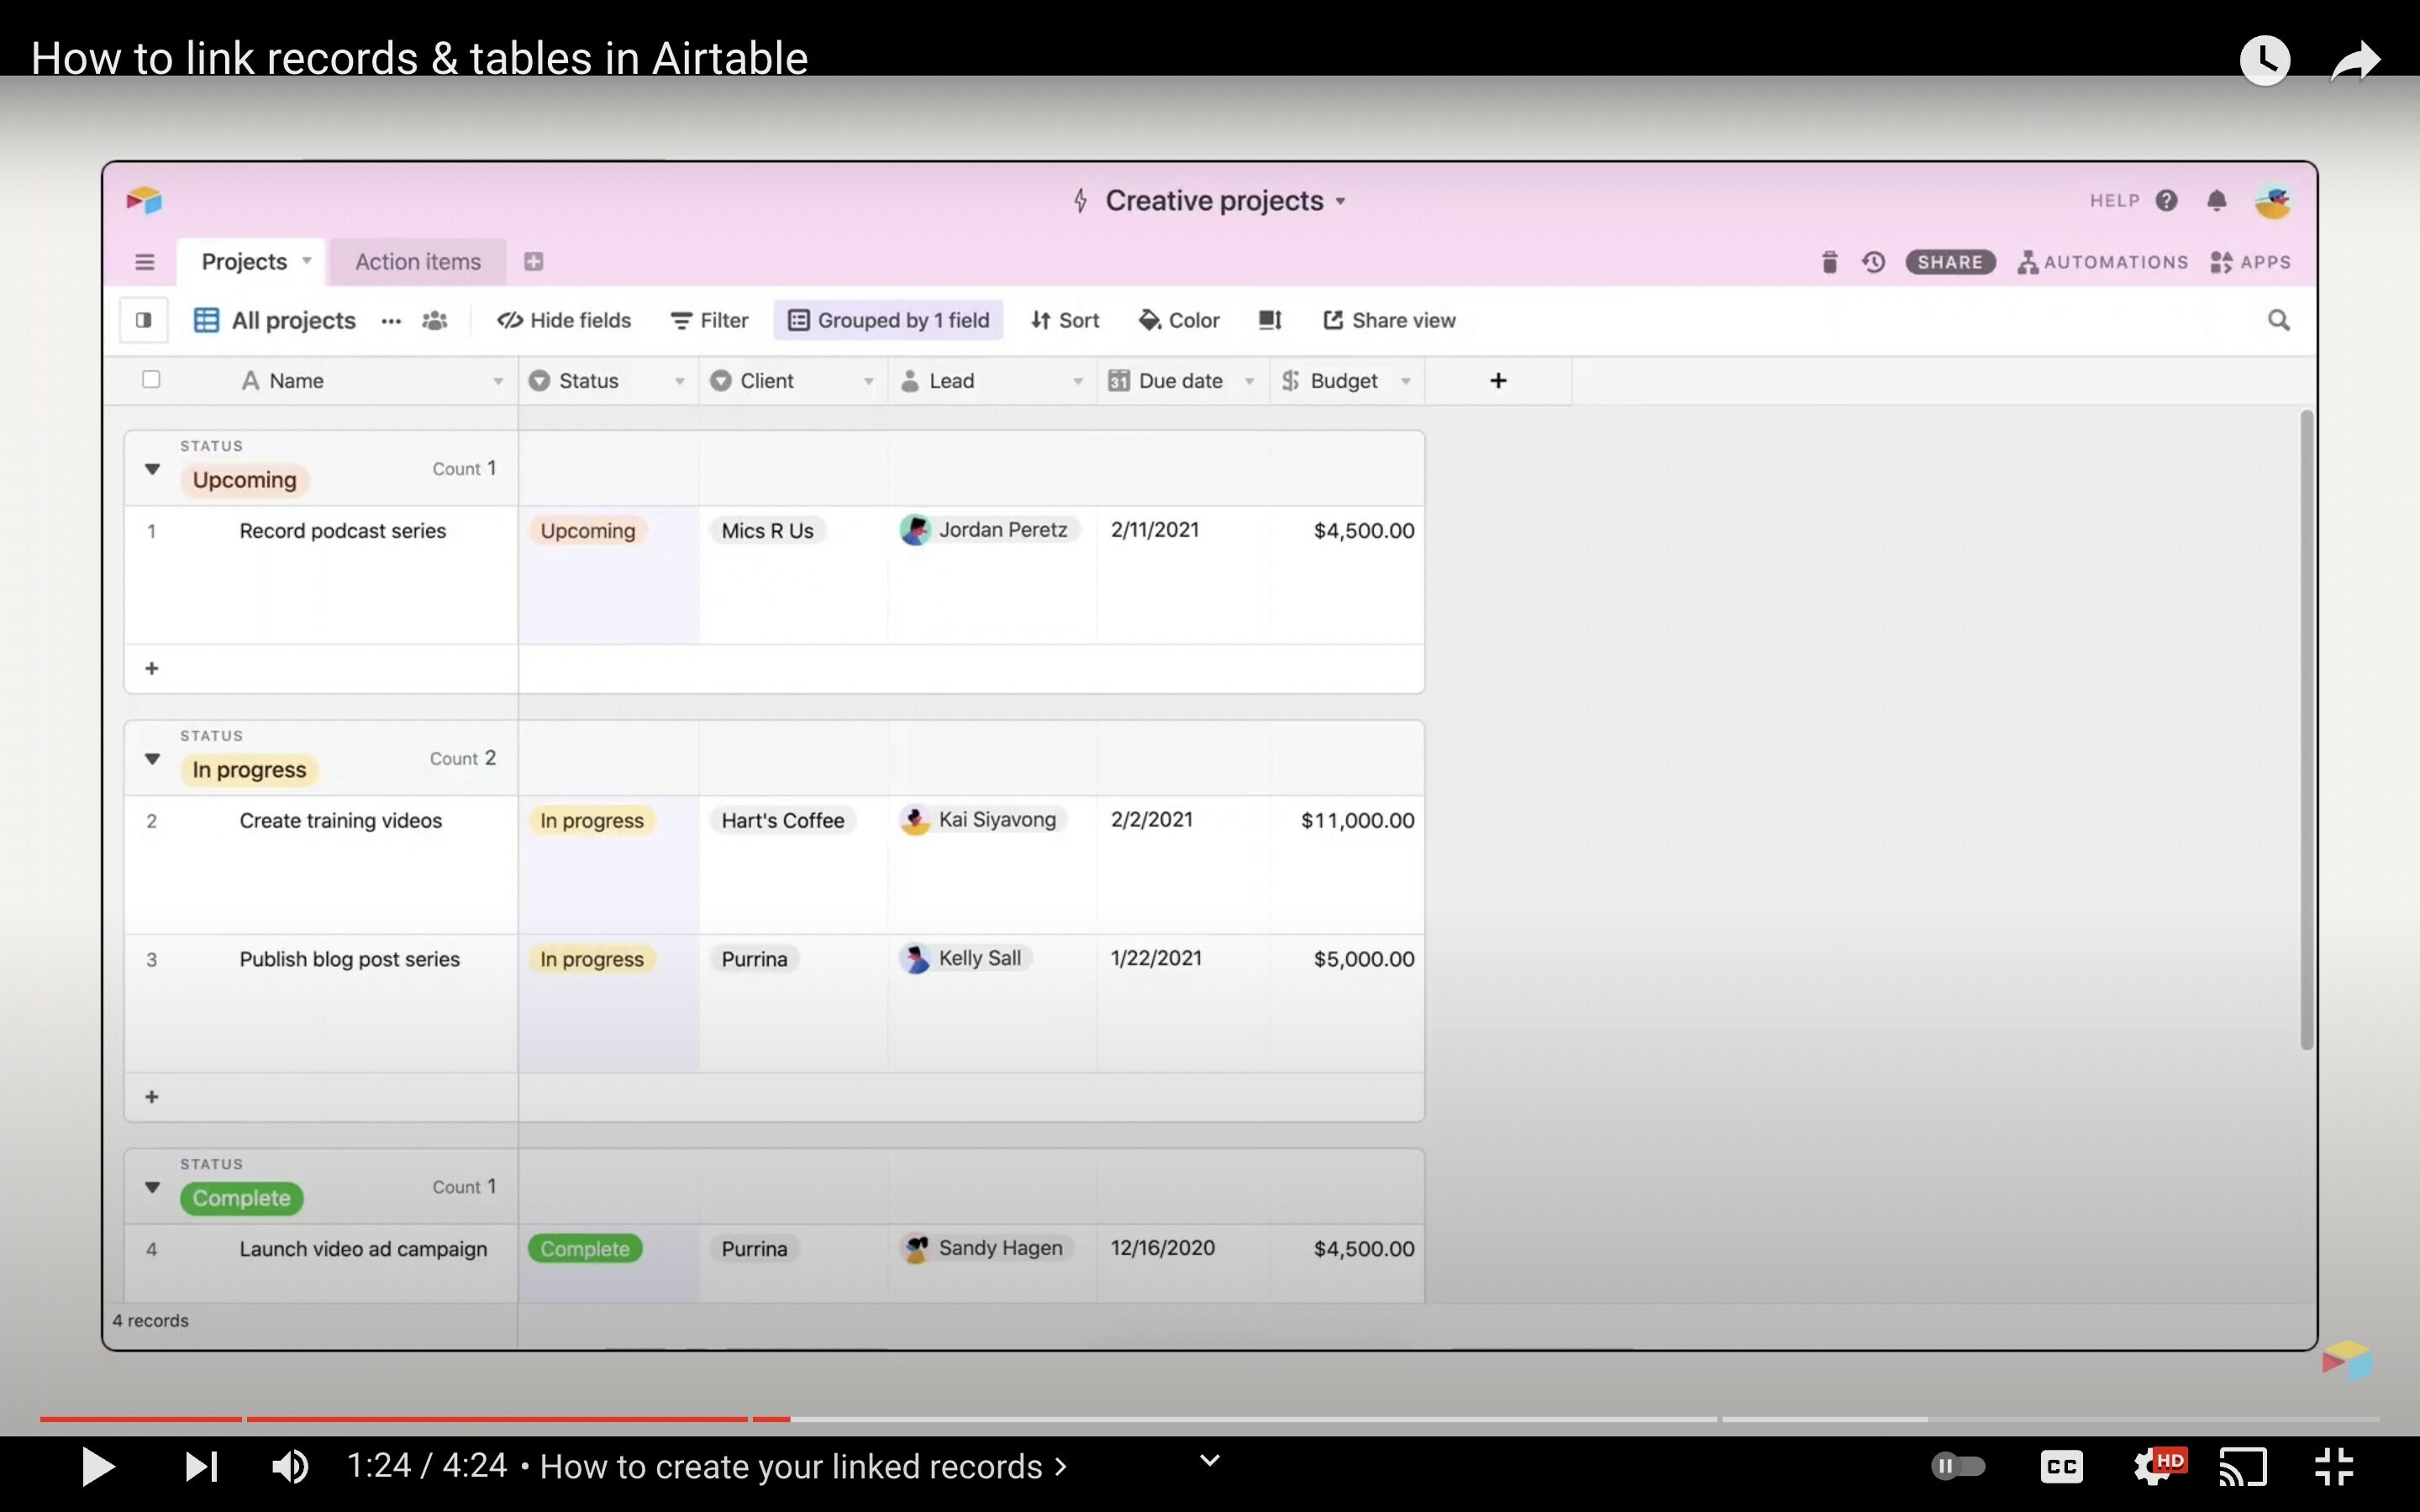
Task: Check the select-all records checkbox
Action: click(x=151, y=379)
